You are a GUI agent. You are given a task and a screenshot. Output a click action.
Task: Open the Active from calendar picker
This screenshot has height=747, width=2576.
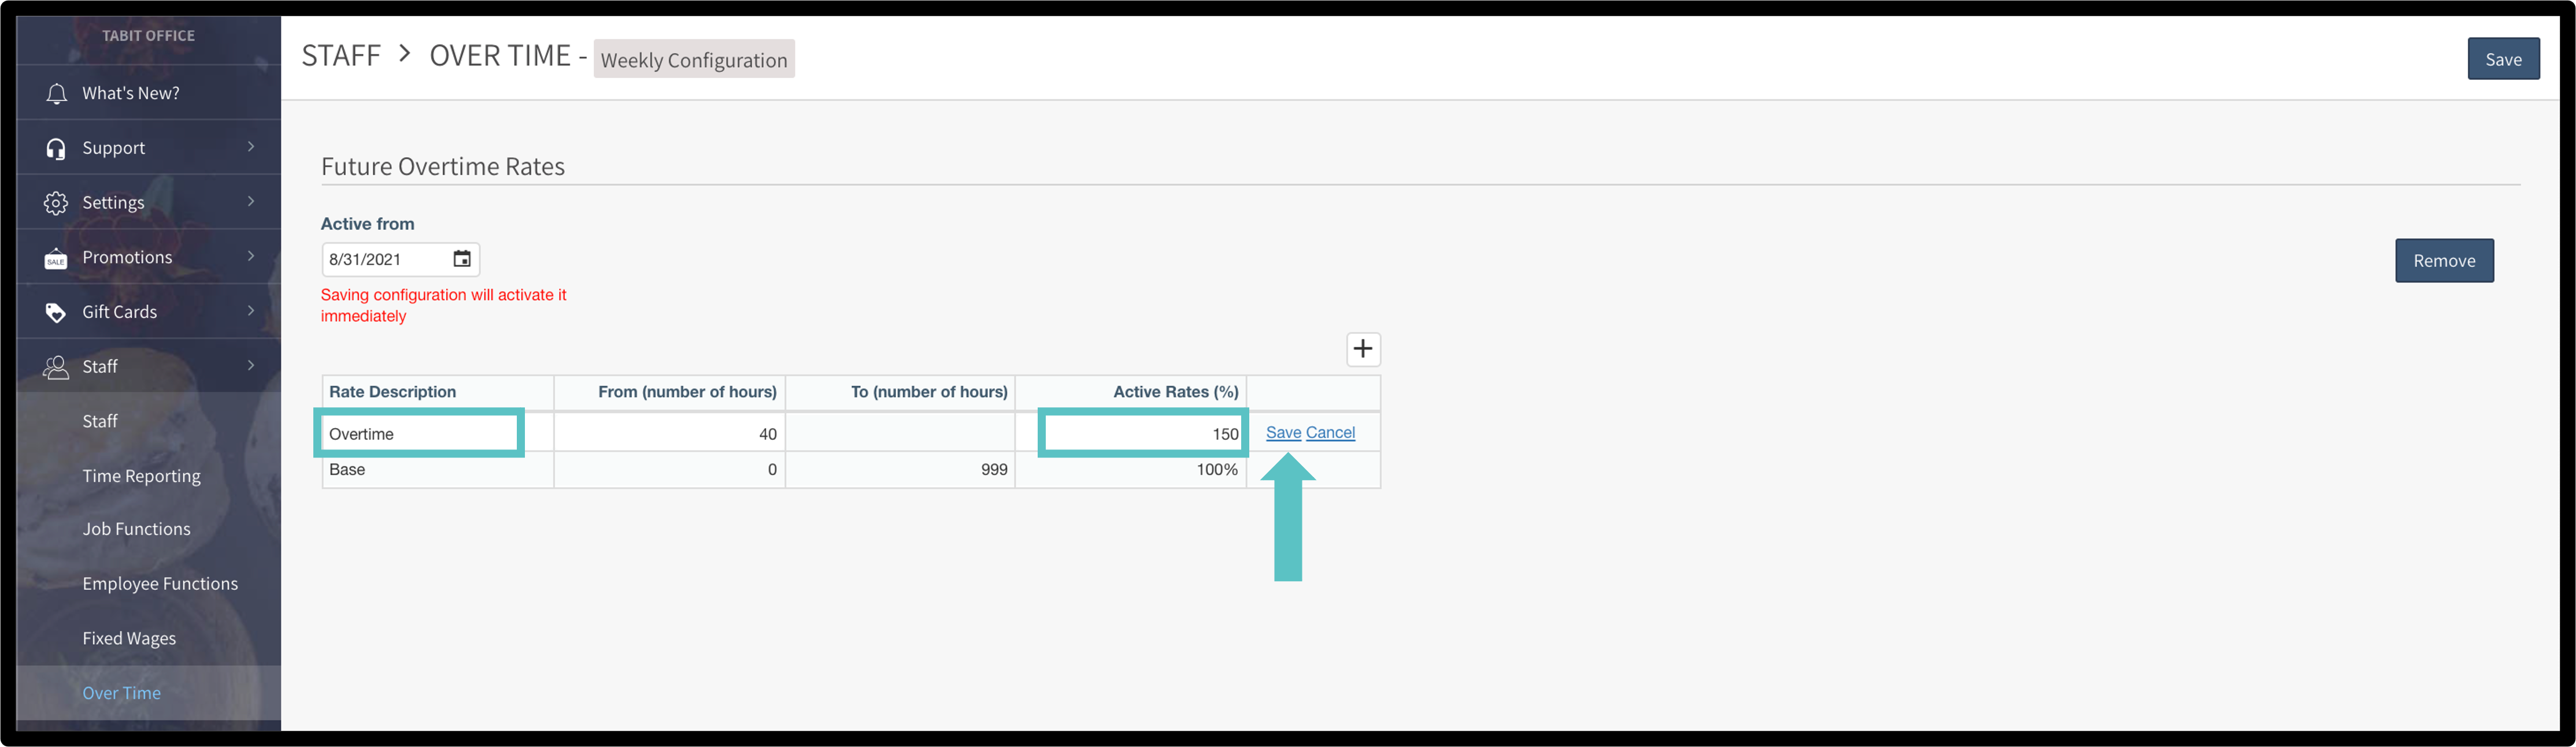(x=461, y=259)
